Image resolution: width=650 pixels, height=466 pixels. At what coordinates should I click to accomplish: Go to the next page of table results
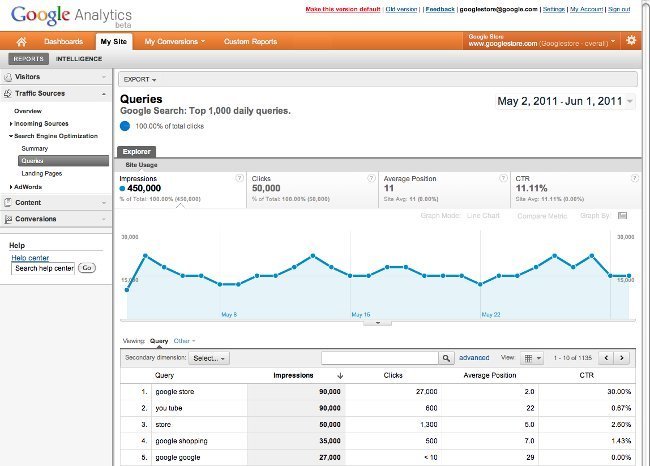click(x=622, y=357)
